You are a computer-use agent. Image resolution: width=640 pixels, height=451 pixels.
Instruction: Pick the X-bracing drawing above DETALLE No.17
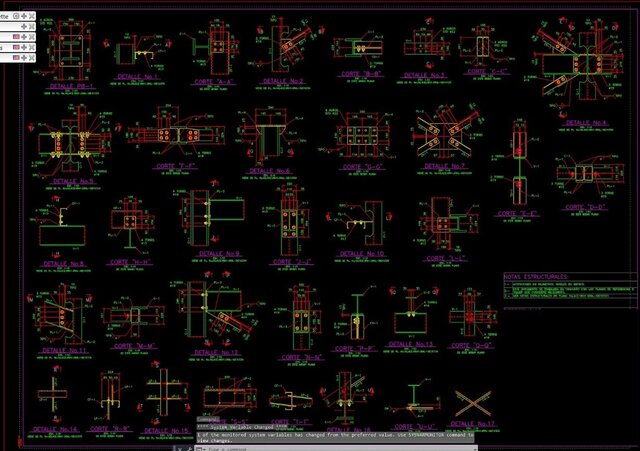[x=473, y=403]
